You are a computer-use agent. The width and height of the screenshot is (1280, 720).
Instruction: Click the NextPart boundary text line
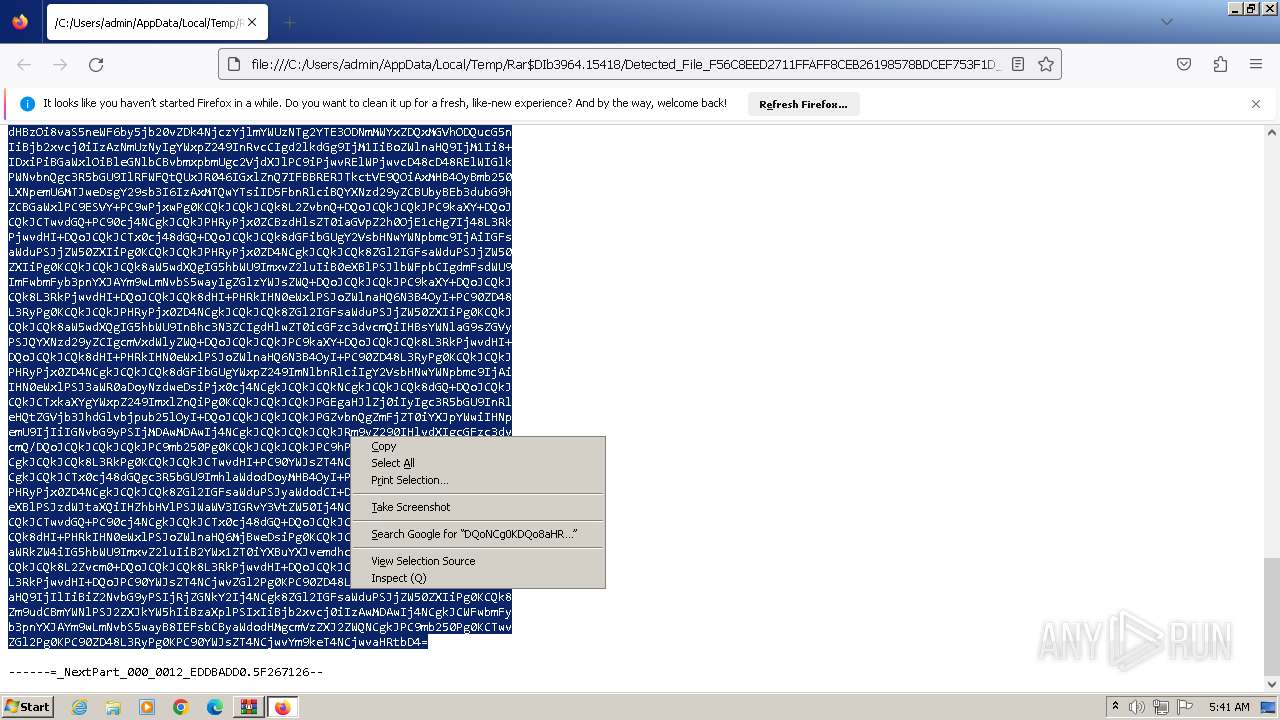[x=166, y=672]
